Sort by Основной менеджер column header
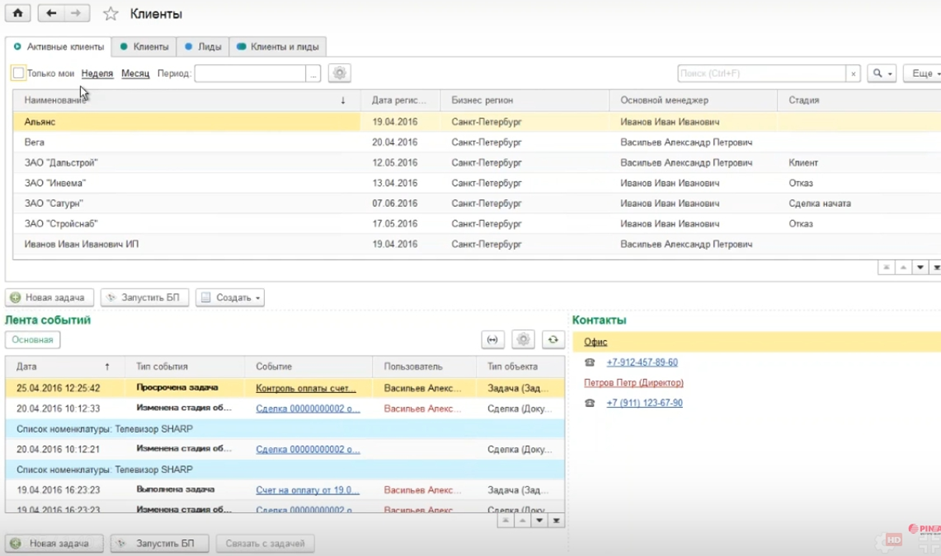 (693, 100)
